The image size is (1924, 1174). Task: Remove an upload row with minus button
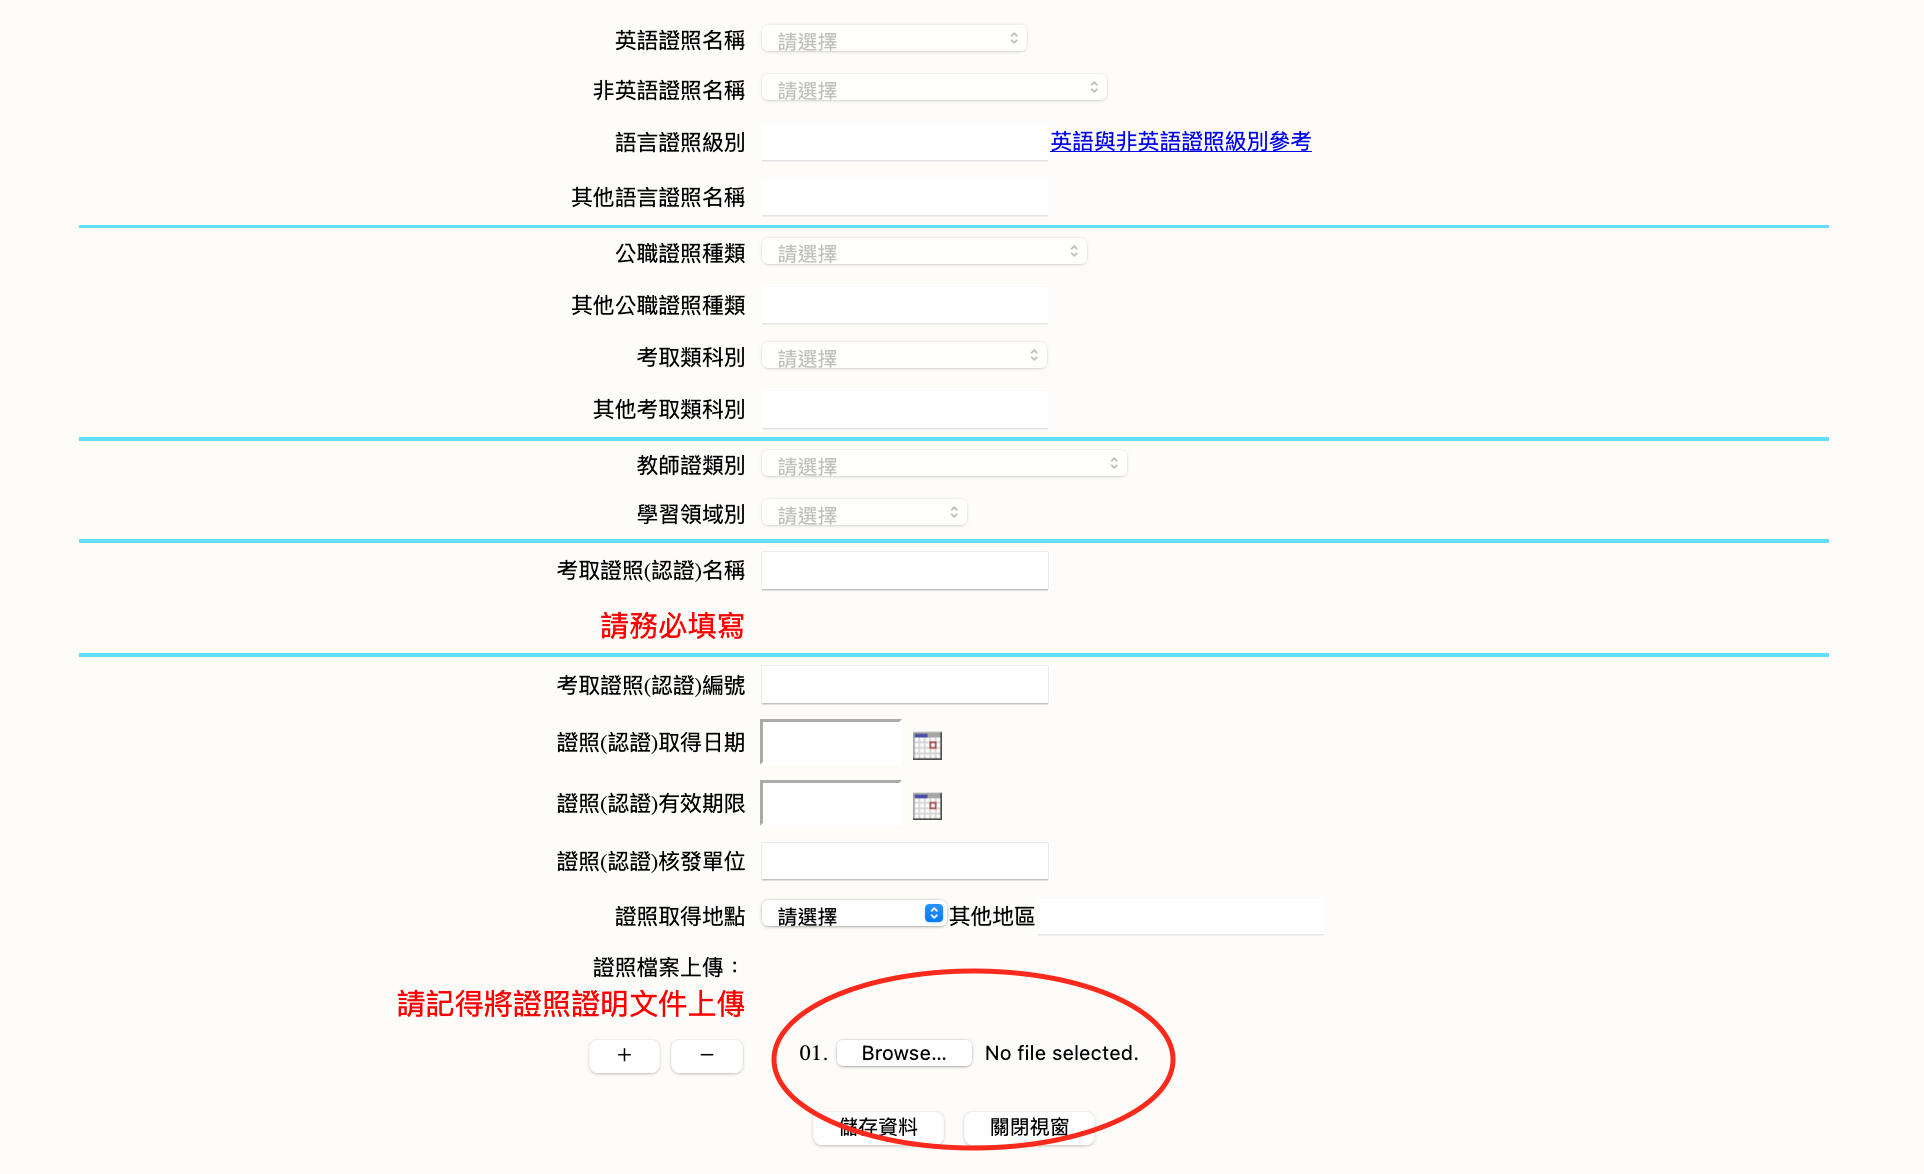click(x=707, y=1055)
